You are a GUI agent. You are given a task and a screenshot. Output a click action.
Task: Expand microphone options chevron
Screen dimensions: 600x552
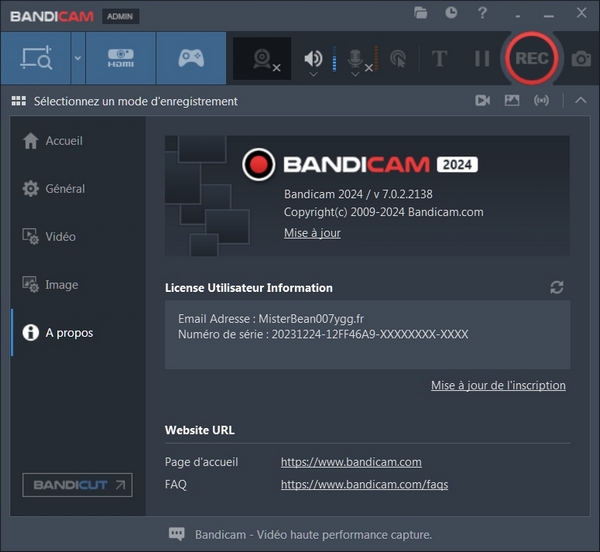point(355,74)
